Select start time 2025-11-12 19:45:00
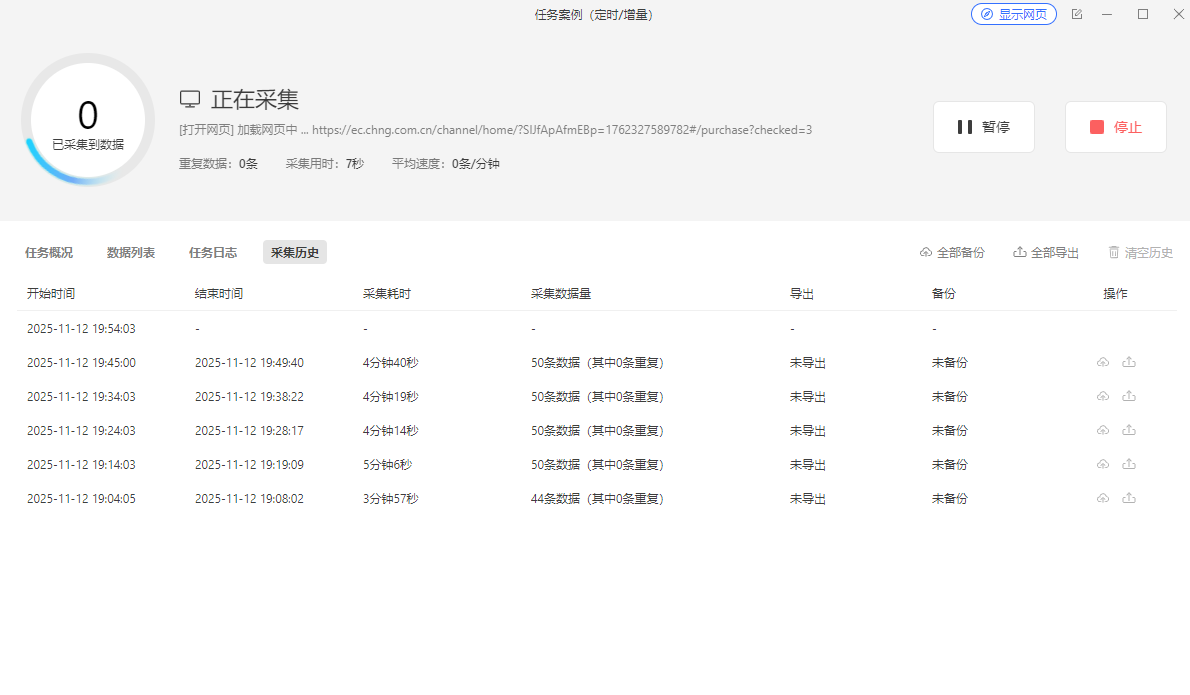1190x695 pixels. (x=81, y=363)
